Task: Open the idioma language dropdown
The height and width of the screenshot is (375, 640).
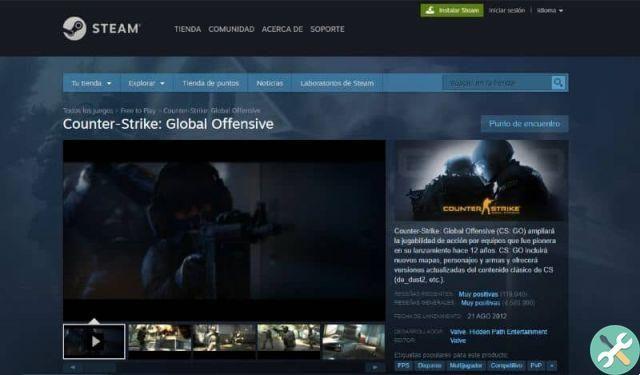Action: (x=550, y=11)
